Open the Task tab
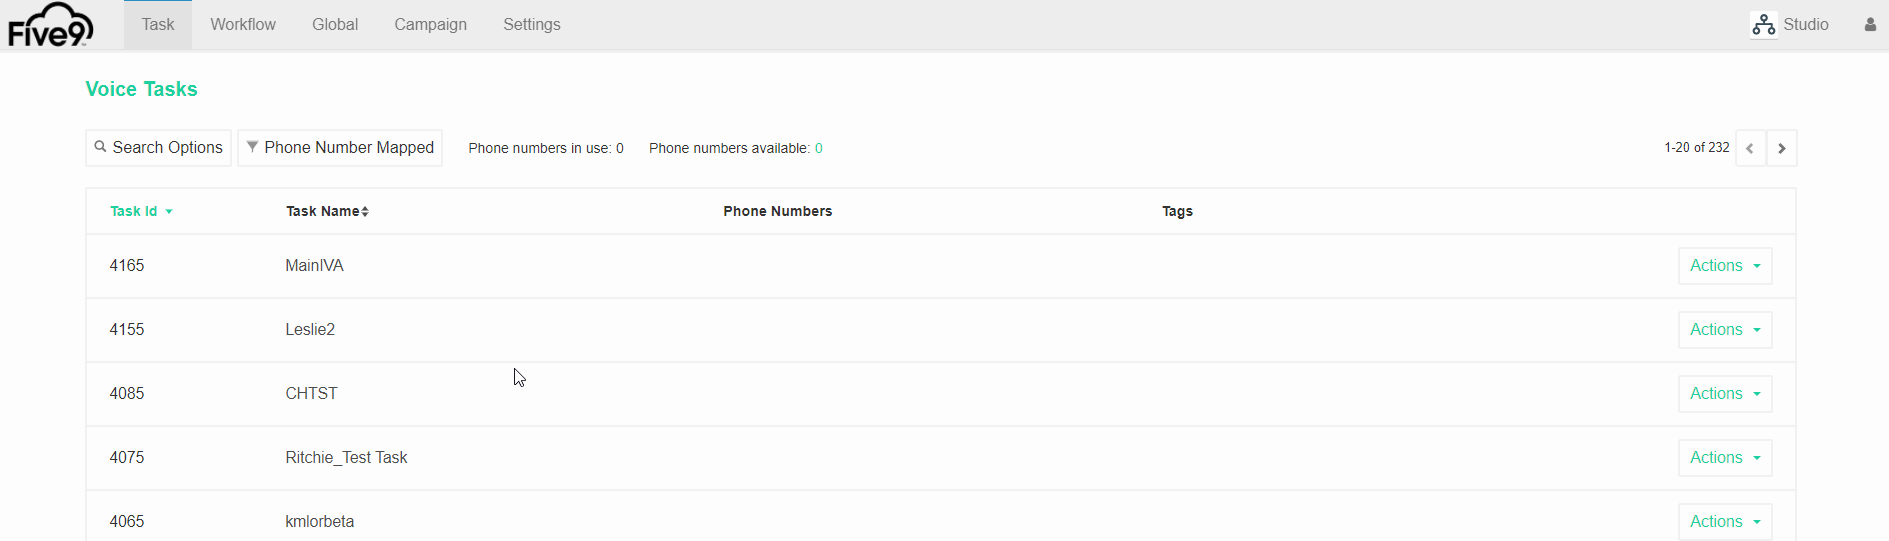 pyautogui.click(x=158, y=25)
